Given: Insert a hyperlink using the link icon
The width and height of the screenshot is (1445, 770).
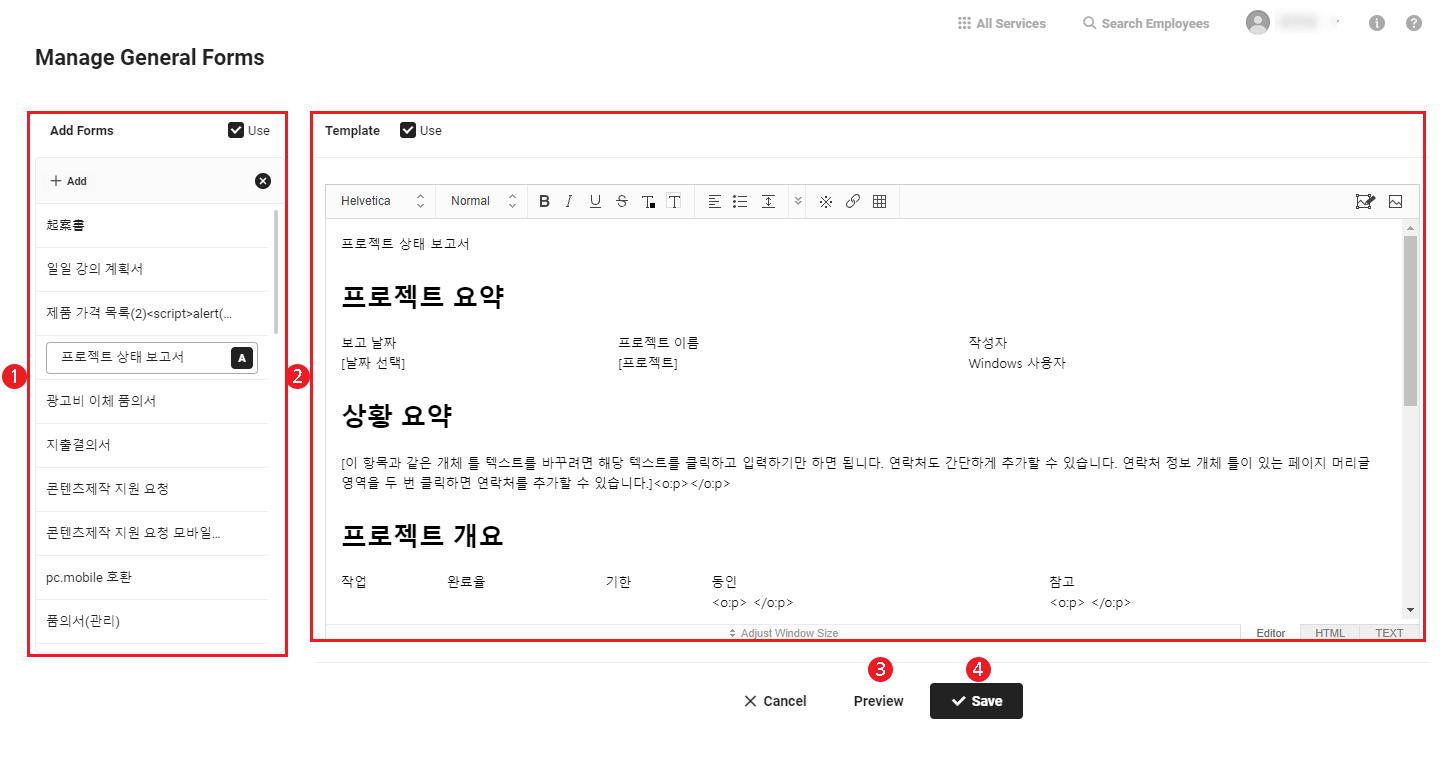Looking at the screenshot, I should click(852, 201).
